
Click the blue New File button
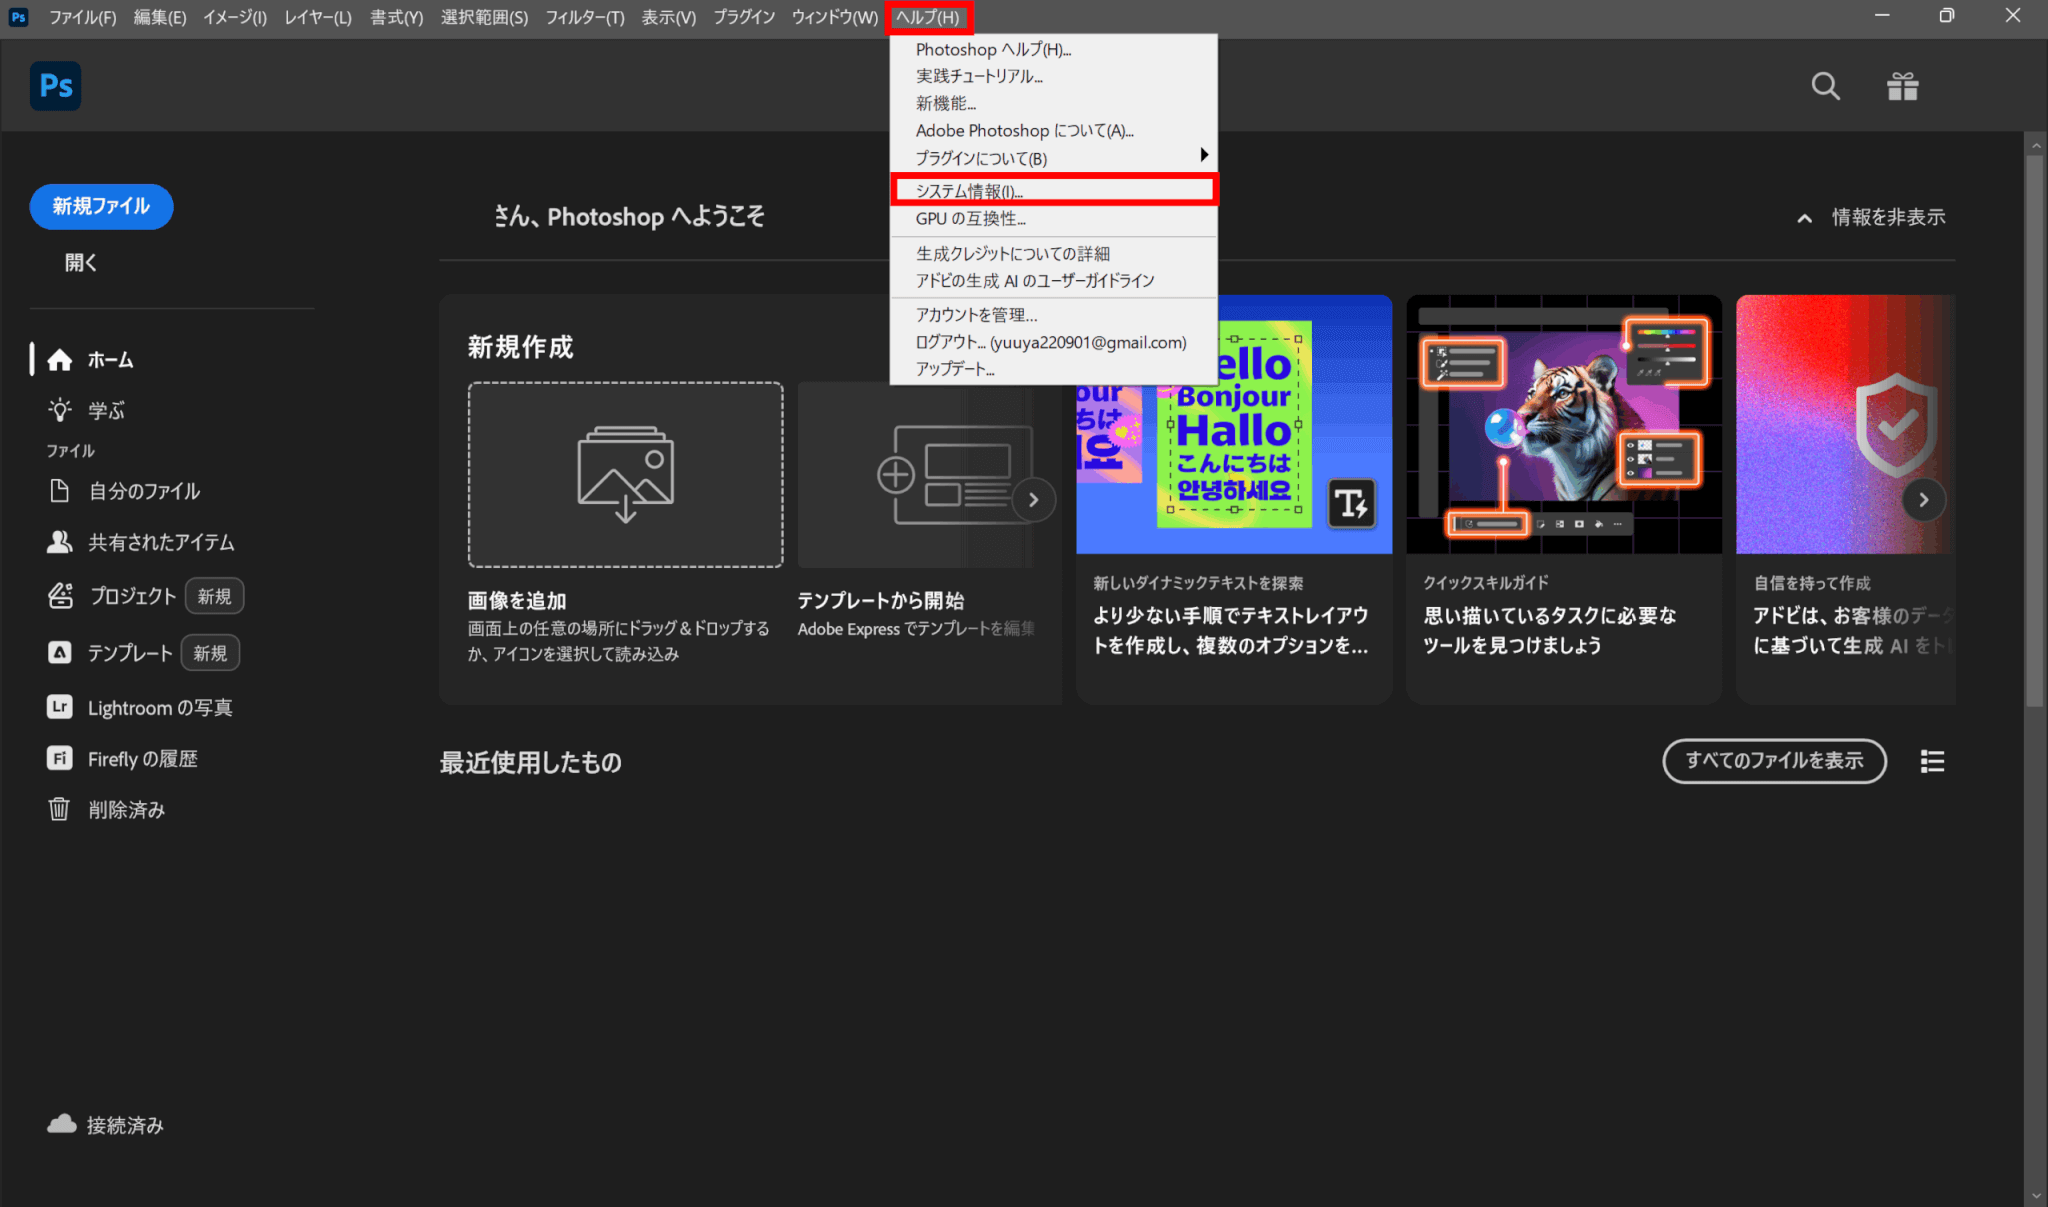point(101,206)
